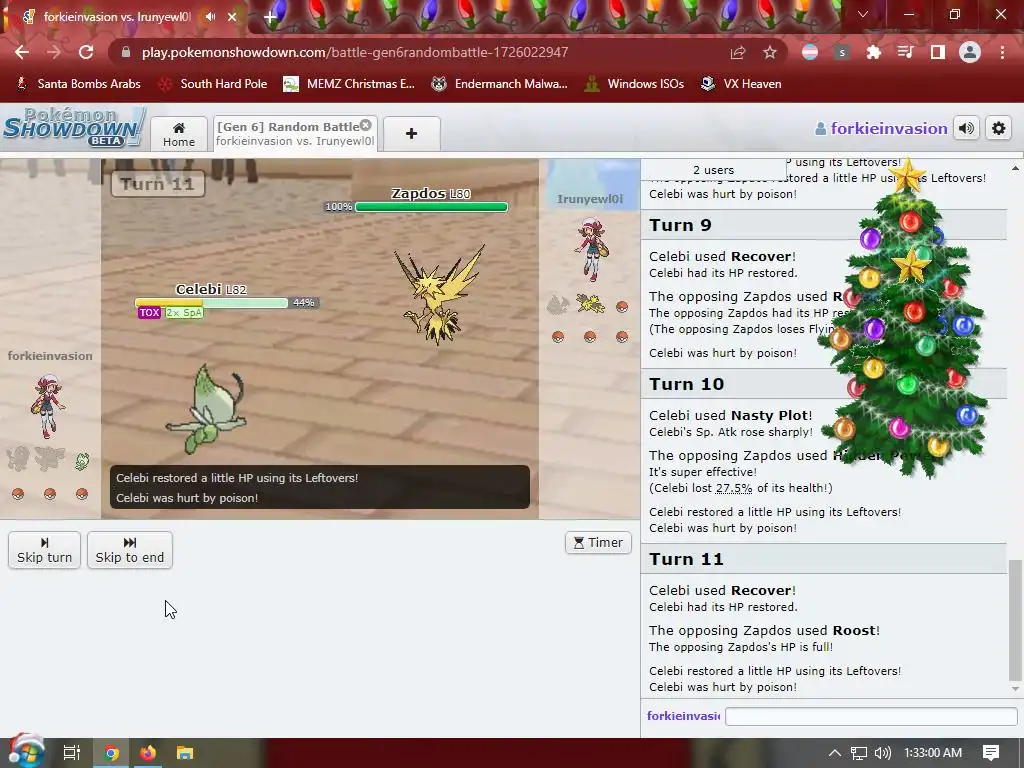Click the 27.5% health loss text
This screenshot has height=768, width=1024.
tap(734, 488)
